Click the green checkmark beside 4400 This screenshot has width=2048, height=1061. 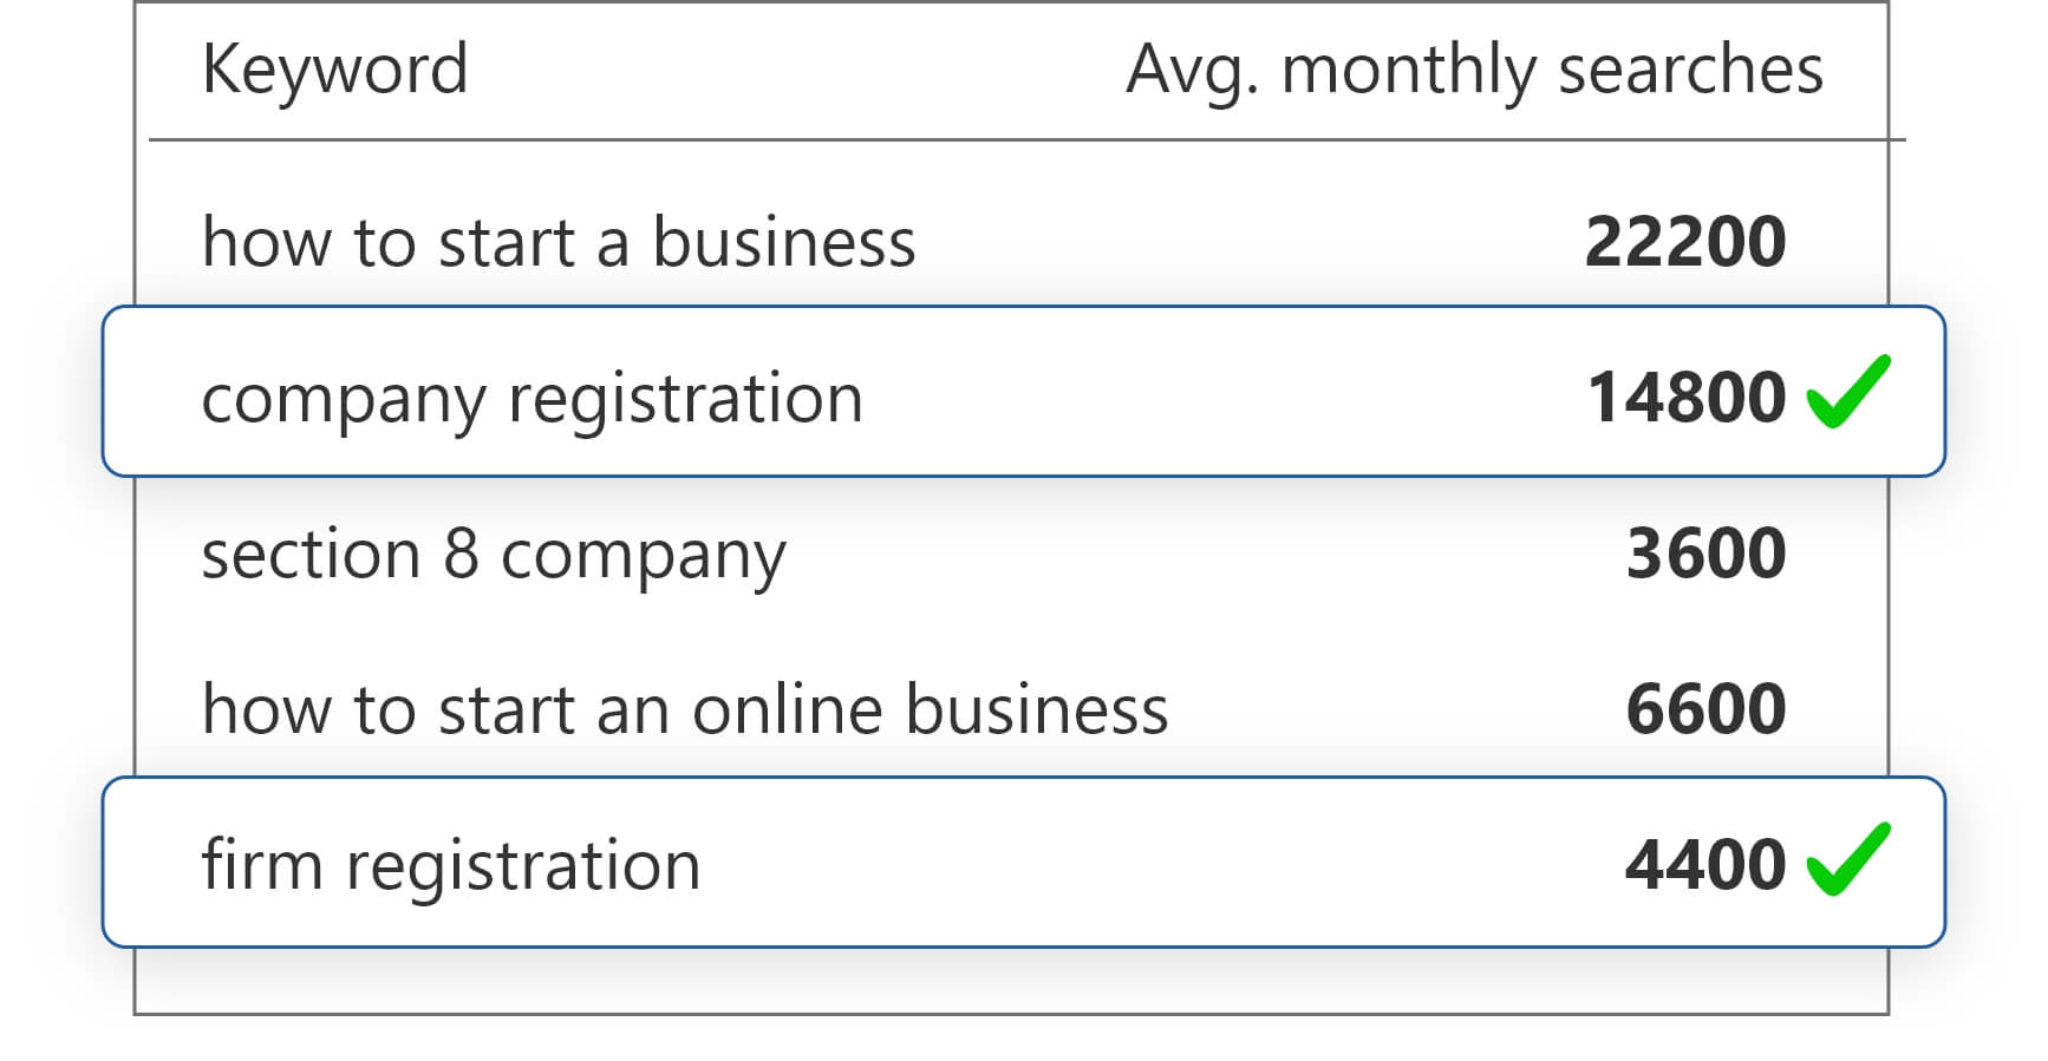1848,859
